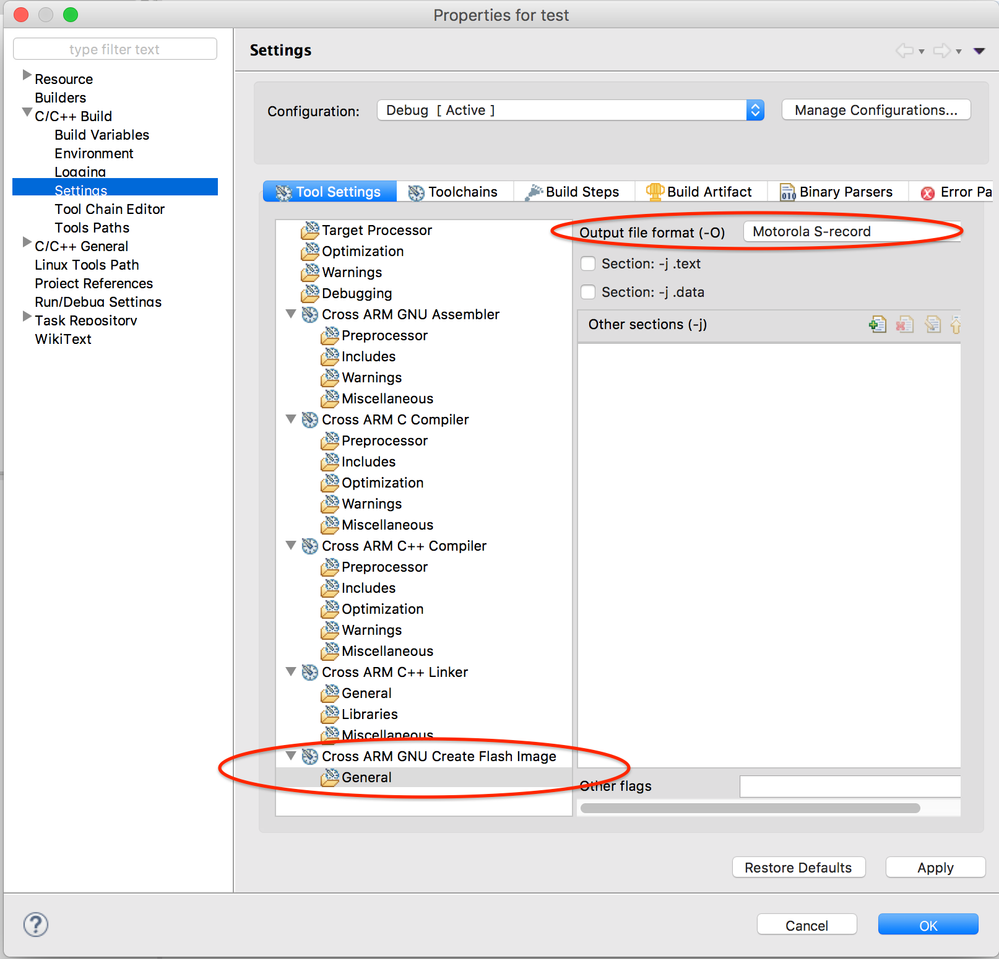This screenshot has width=999, height=959.
Task: Click the Build Steps tab icon
Action: tap(534, 192)
